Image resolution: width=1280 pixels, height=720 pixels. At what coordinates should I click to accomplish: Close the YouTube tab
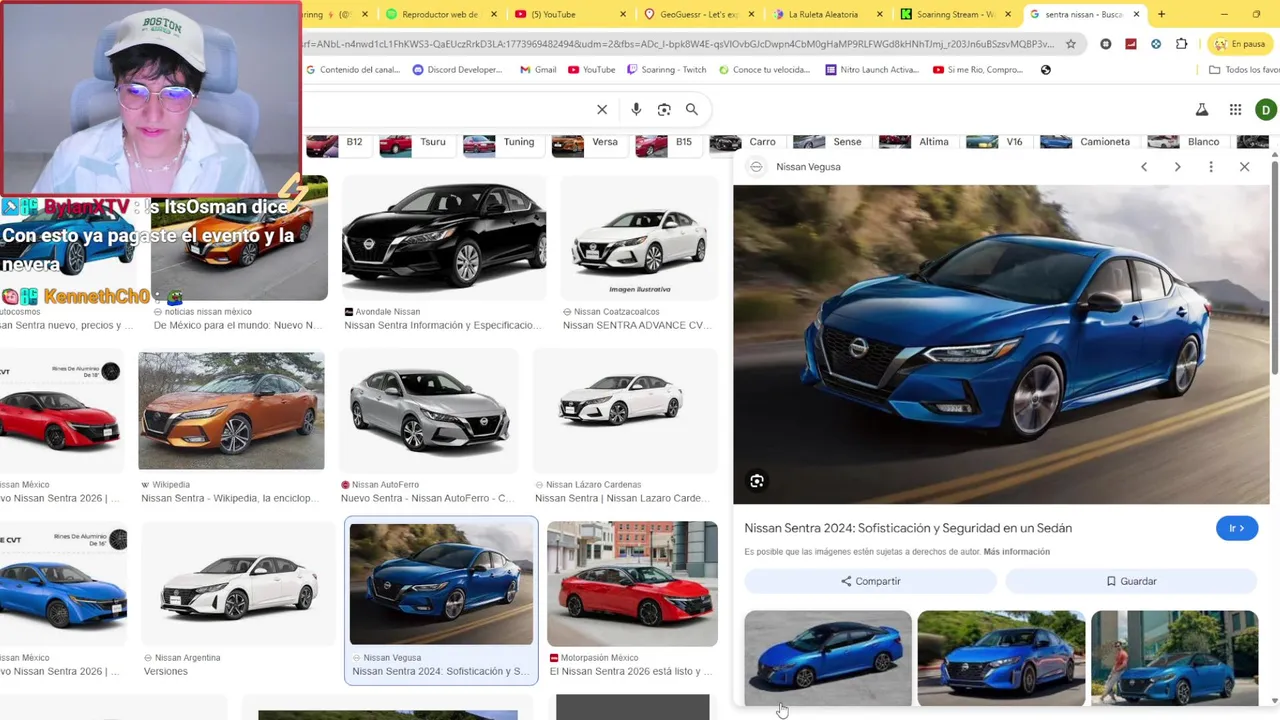click(623, 14)
